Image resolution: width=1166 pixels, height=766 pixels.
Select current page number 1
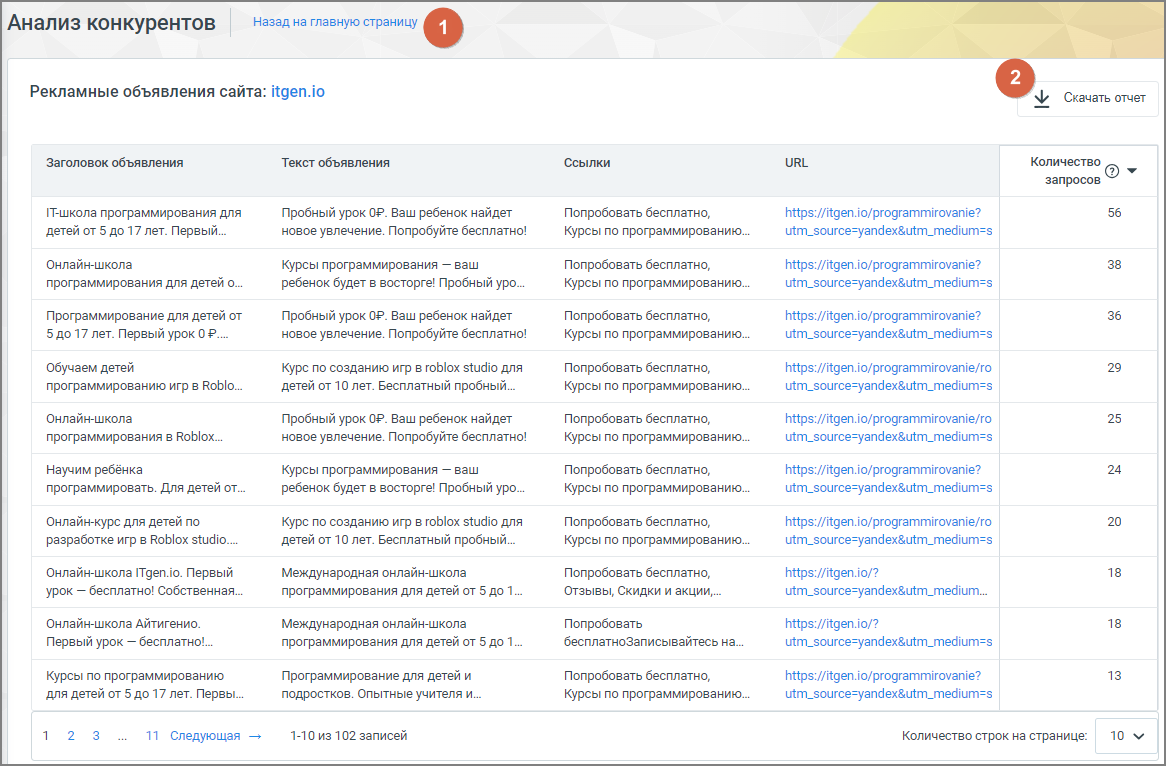46,736
